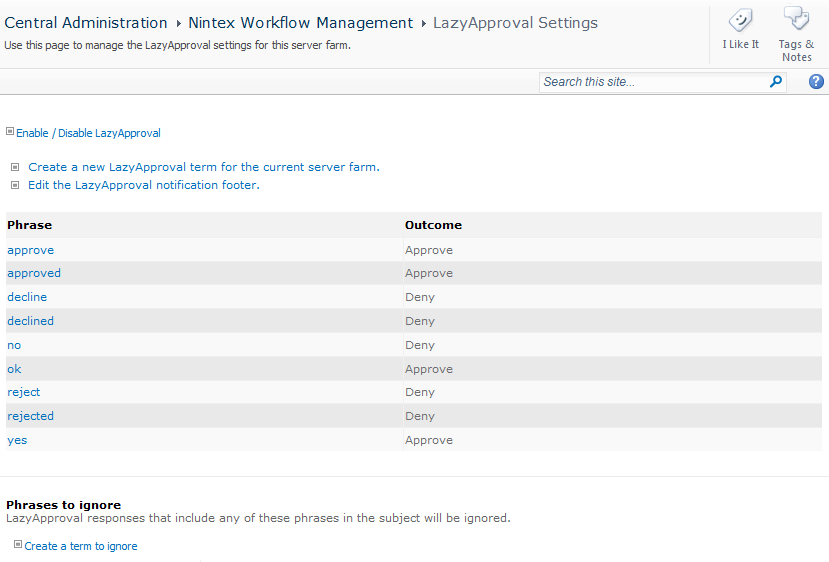Open the blue help question icon

816,81
